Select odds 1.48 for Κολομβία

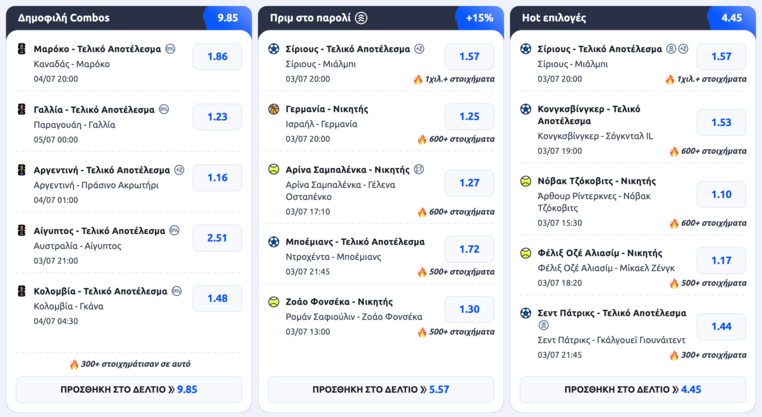tap(217, 298)
